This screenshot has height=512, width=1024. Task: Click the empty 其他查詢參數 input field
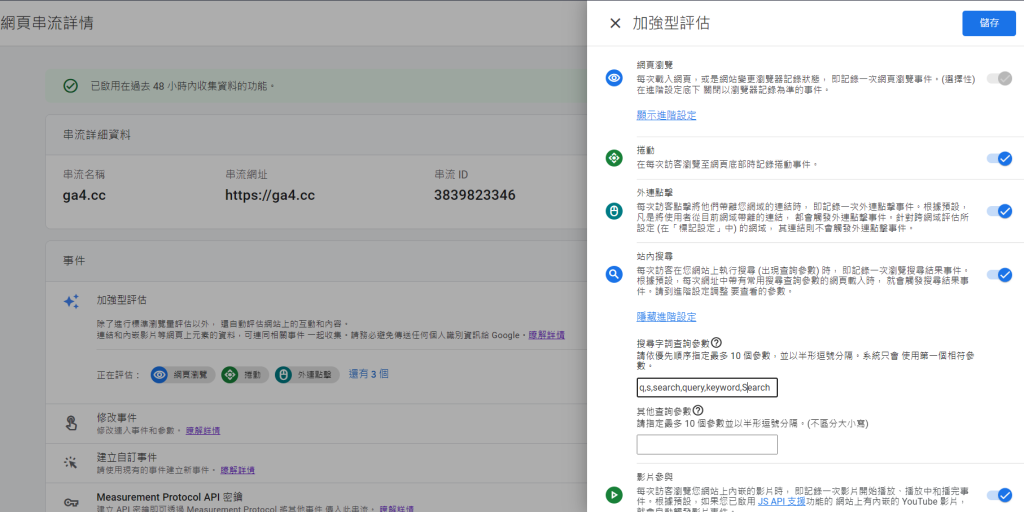(x=707, y=444)
